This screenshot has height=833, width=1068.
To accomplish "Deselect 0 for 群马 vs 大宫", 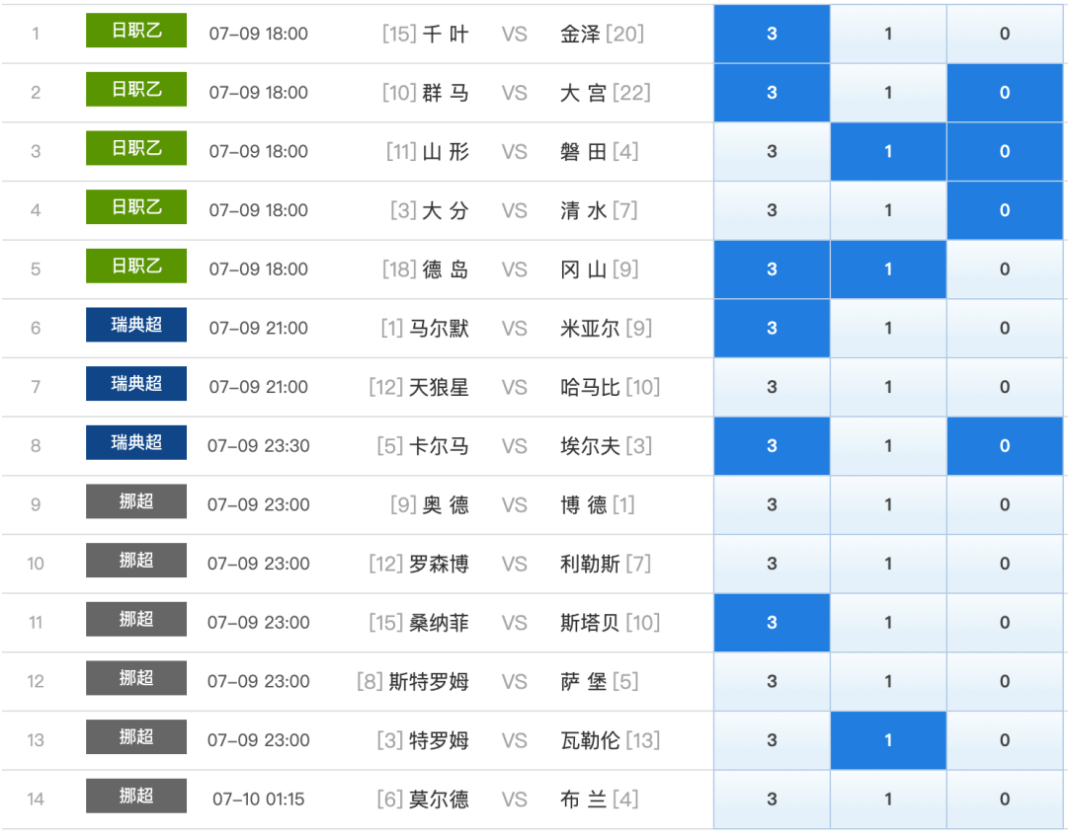I will tap(1005, 93).
